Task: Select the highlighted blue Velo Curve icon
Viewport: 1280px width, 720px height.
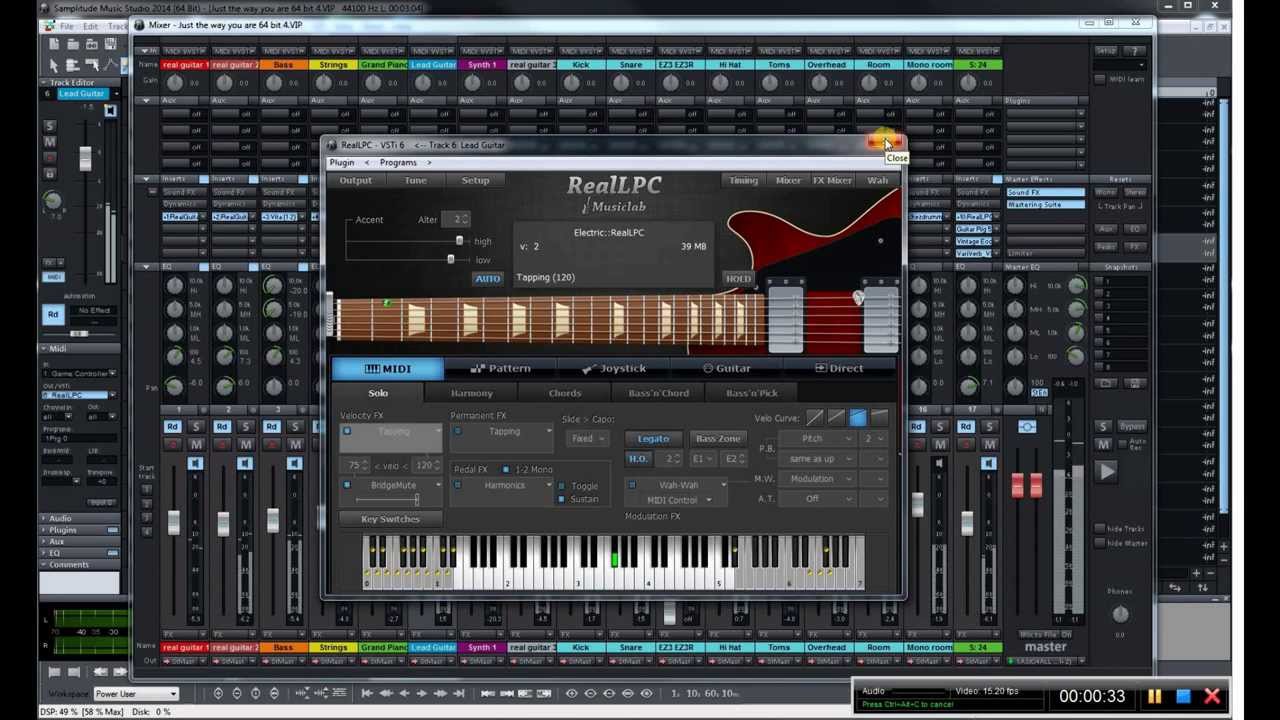Action: point(858,418)
